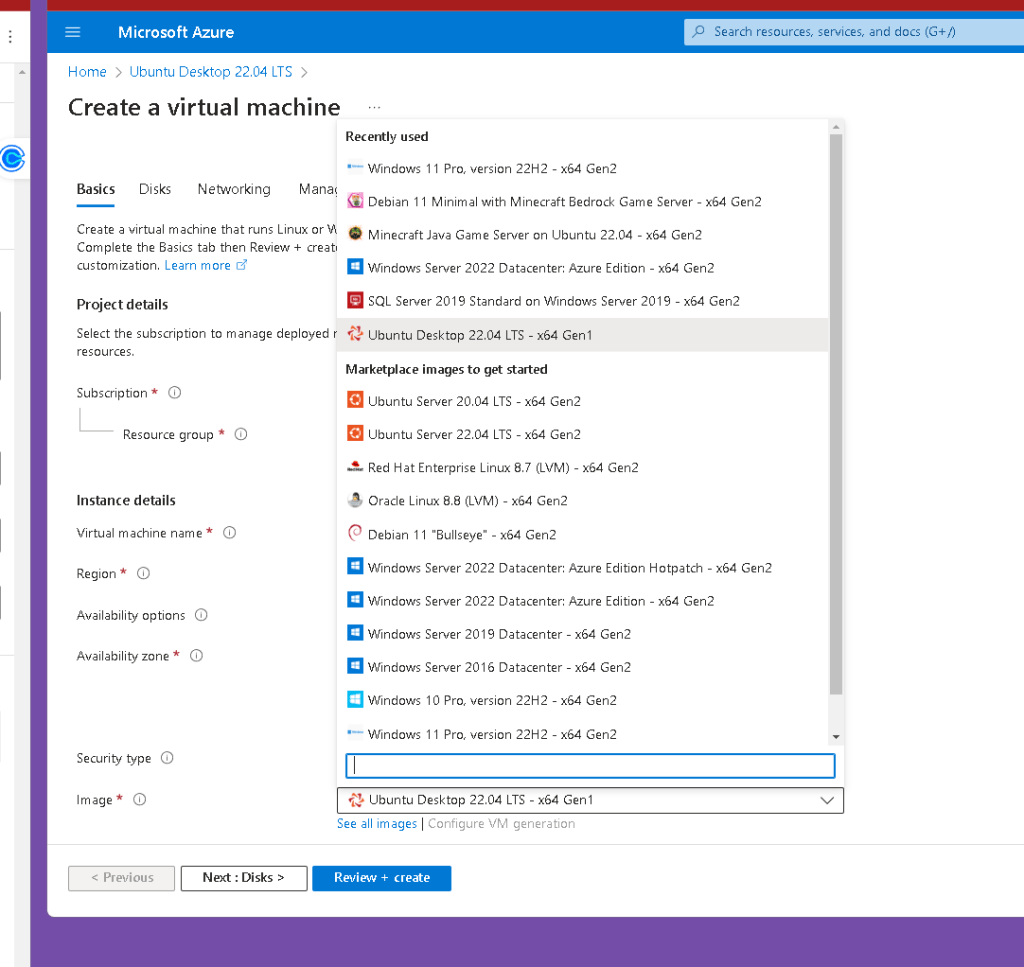Click the image list scroll down arrow
This screenshot has height=967, width=1024.
pyautogui.click(x=835, y=737)
